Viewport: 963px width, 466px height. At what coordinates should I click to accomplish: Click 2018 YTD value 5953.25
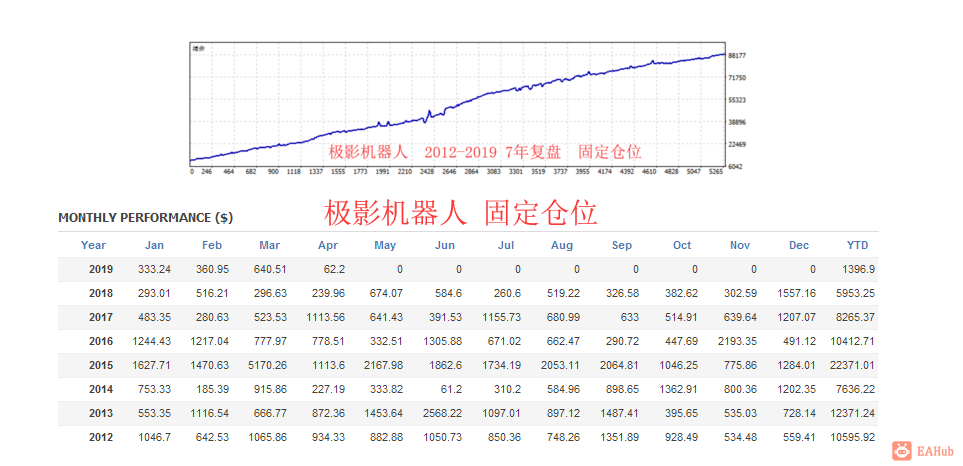click(x=856, y=293)
